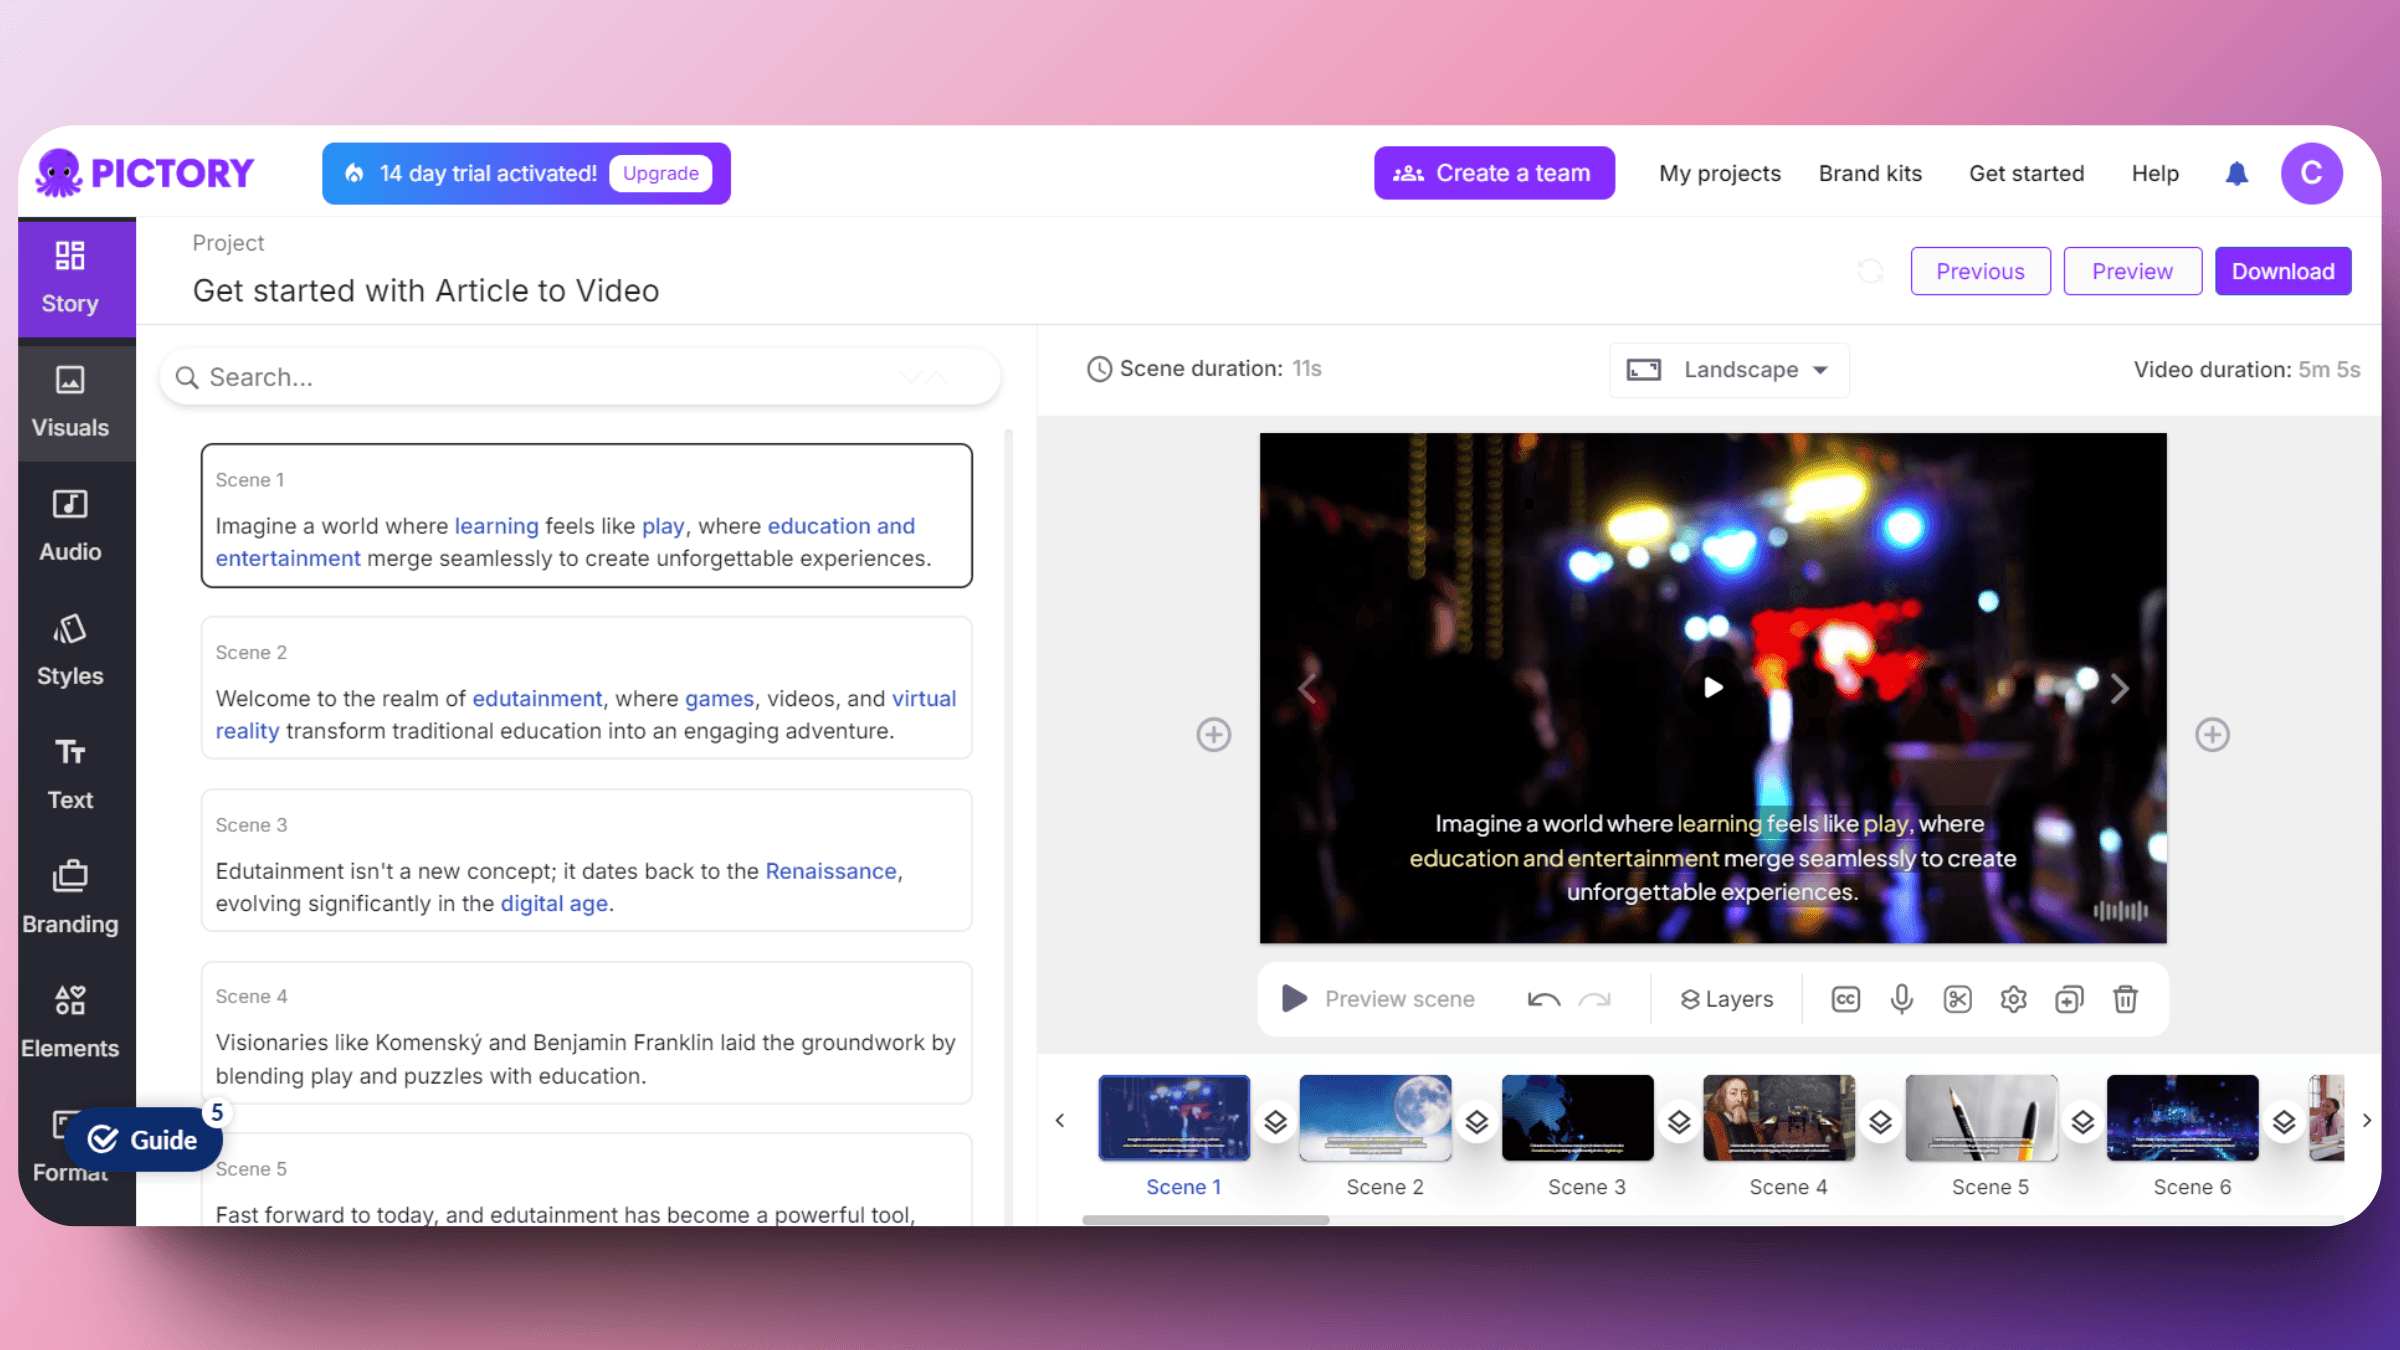2400x1350 pixels.
Task: Open Brand kits
Action: [1870, 173]
